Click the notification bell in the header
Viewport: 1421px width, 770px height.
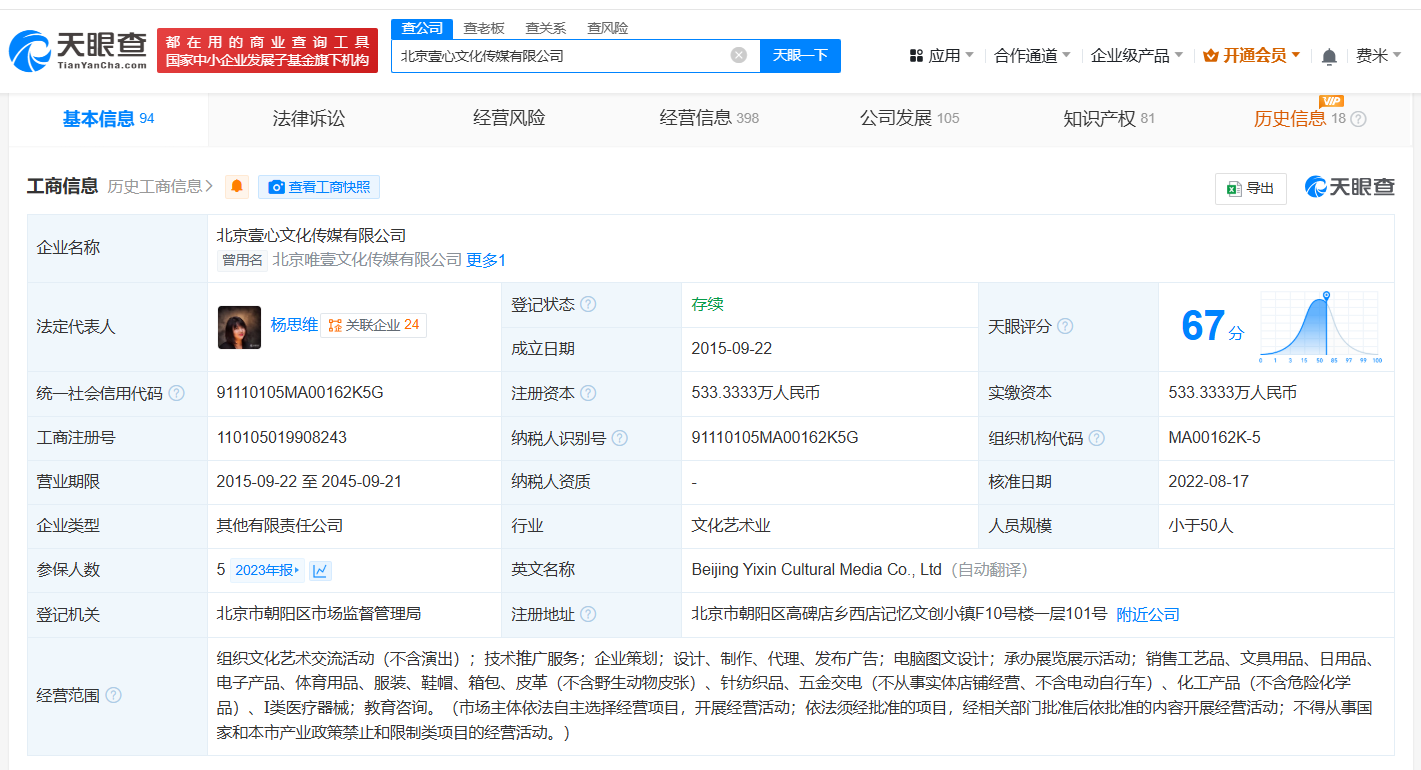[1329, 57]
